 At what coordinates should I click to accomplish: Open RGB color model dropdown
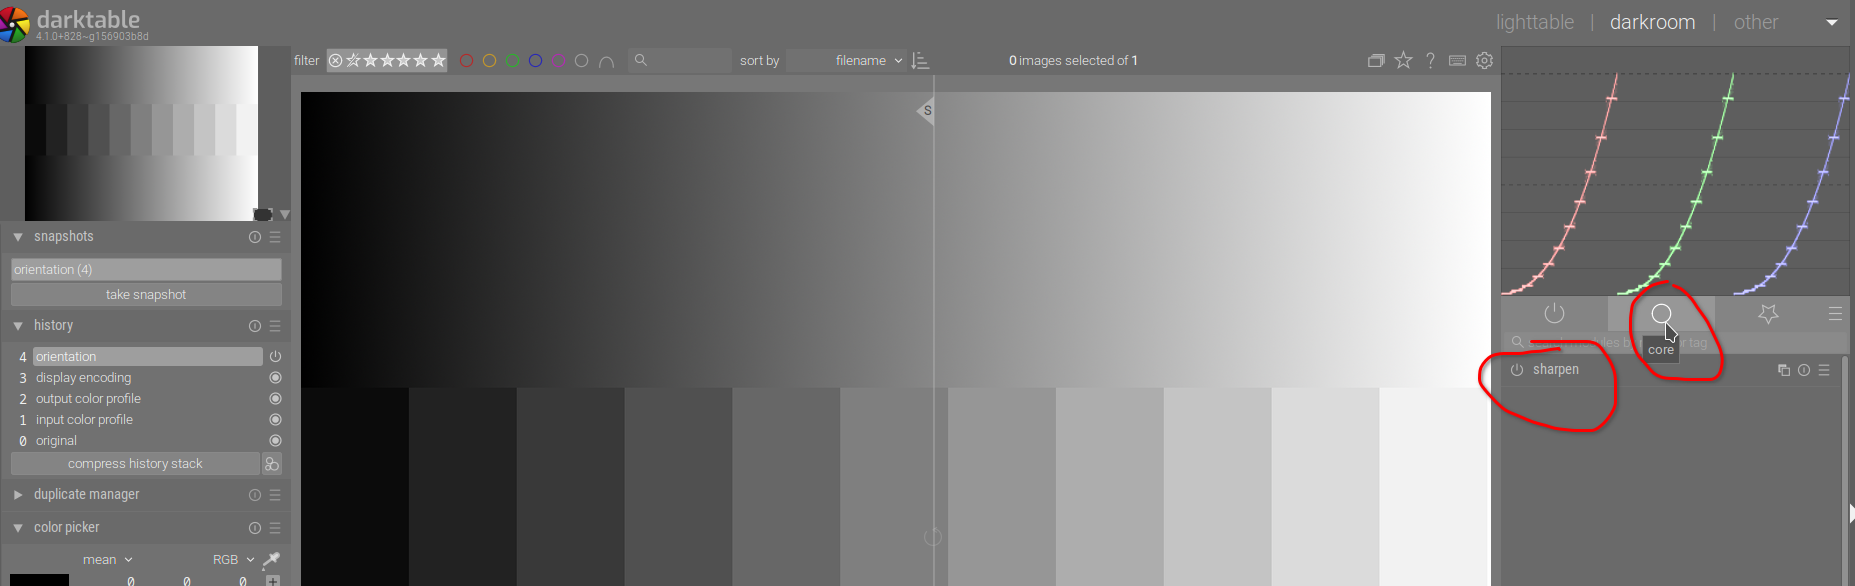233,560
